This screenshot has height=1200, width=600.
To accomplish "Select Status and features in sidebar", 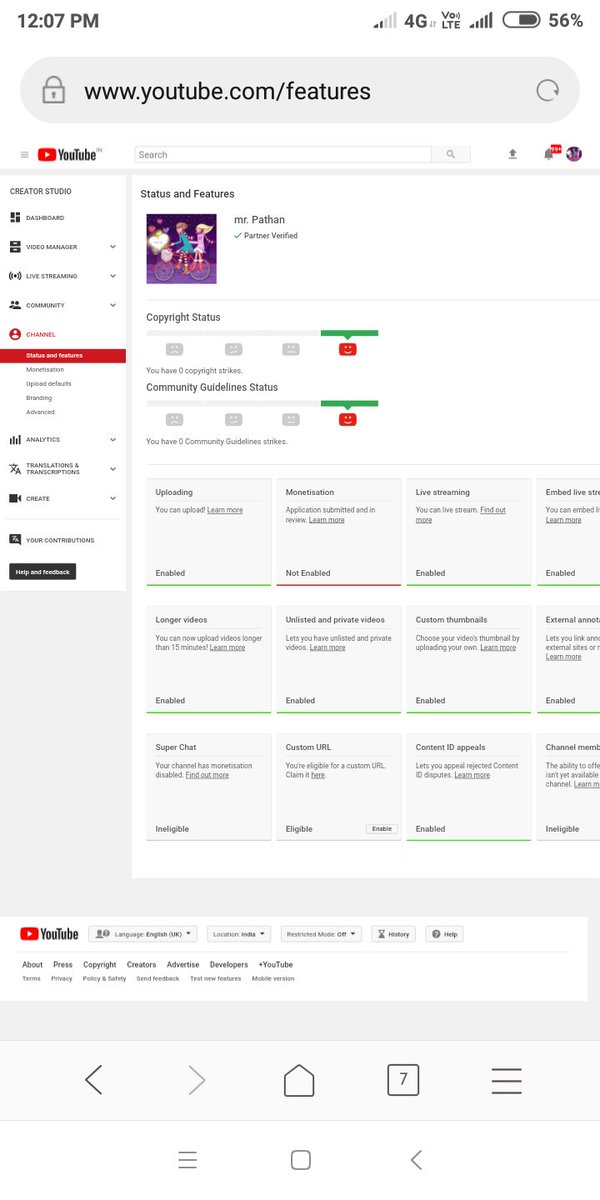I will pyautogui.click(x=63, y=355).
